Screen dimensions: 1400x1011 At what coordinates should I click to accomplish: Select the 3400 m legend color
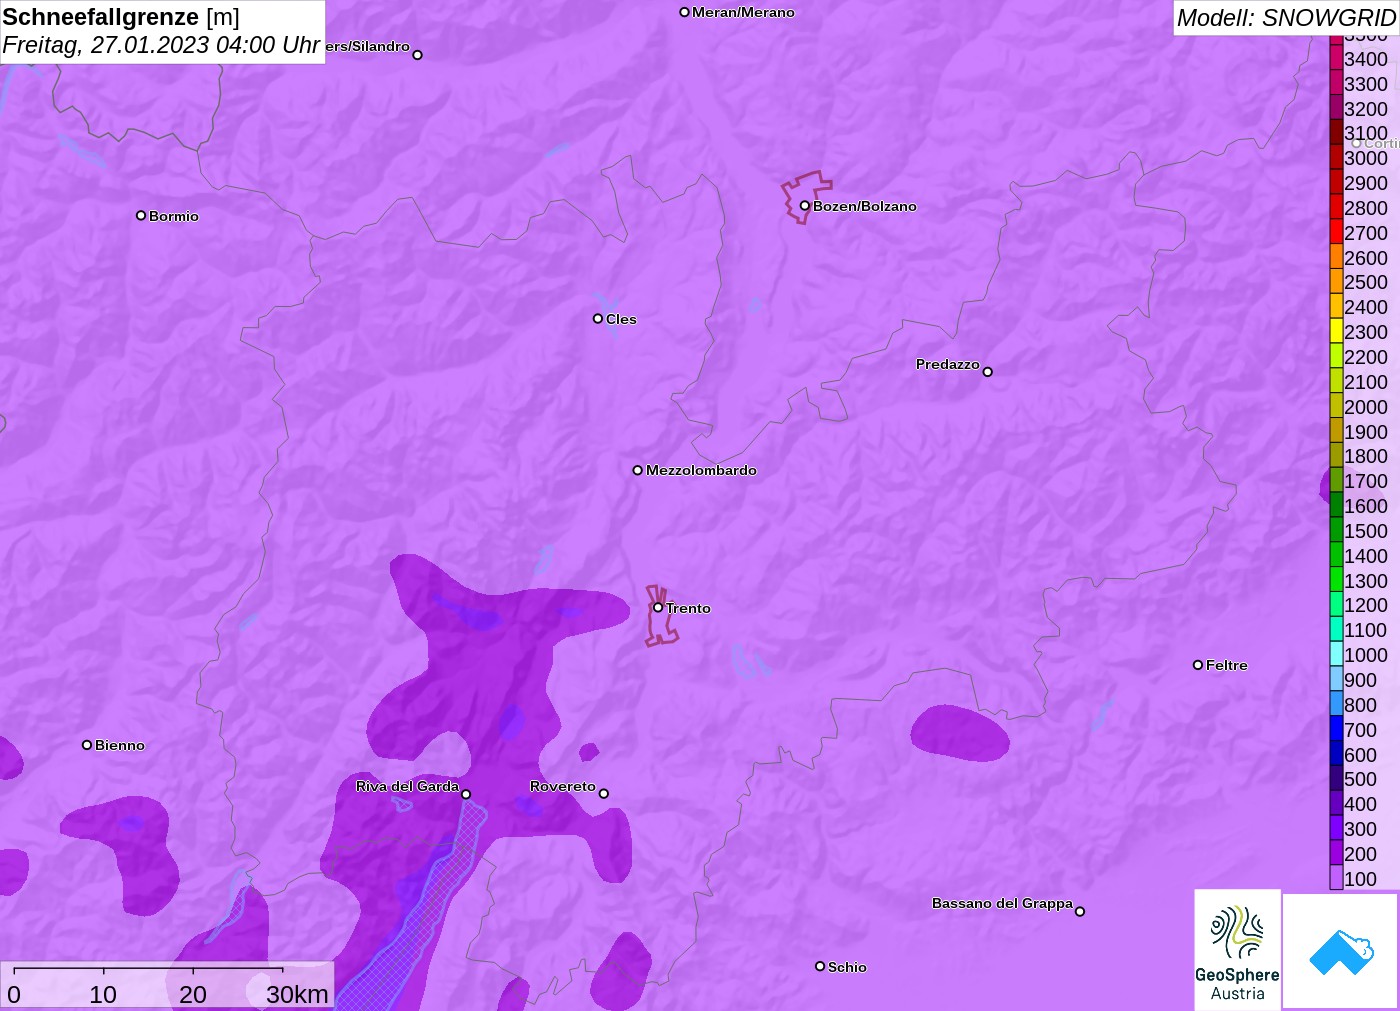click(x=1336, y=58)
